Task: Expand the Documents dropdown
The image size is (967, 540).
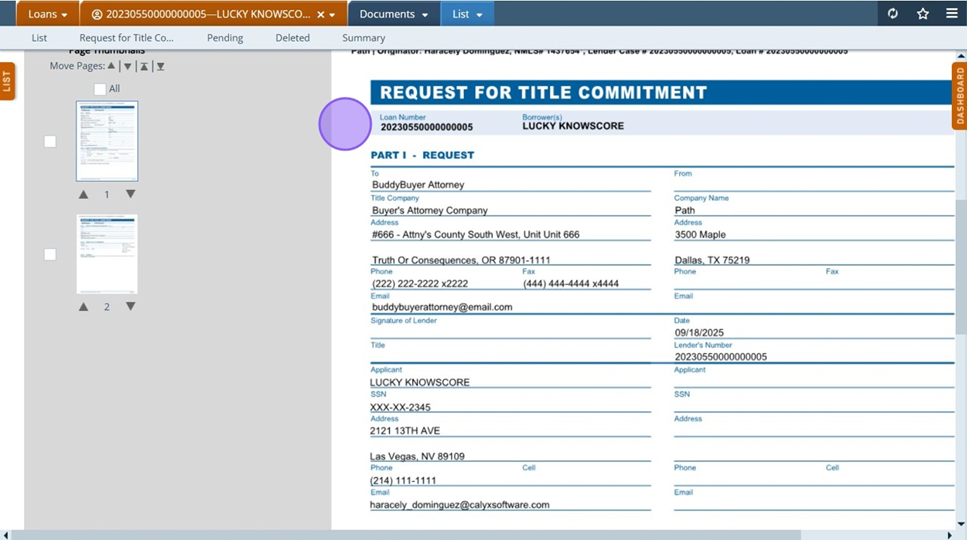Action: pyautogui.click(x=394, y=14)
